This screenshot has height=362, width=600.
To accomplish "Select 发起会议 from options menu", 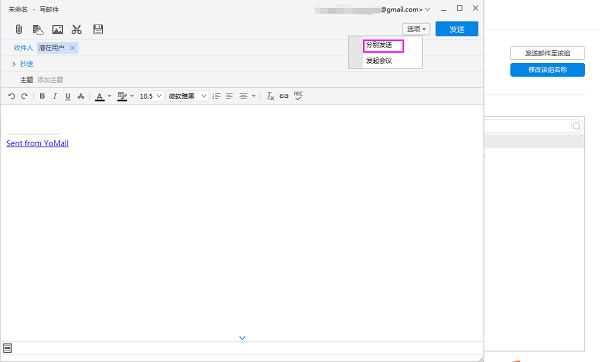I will tap(379, 61).
